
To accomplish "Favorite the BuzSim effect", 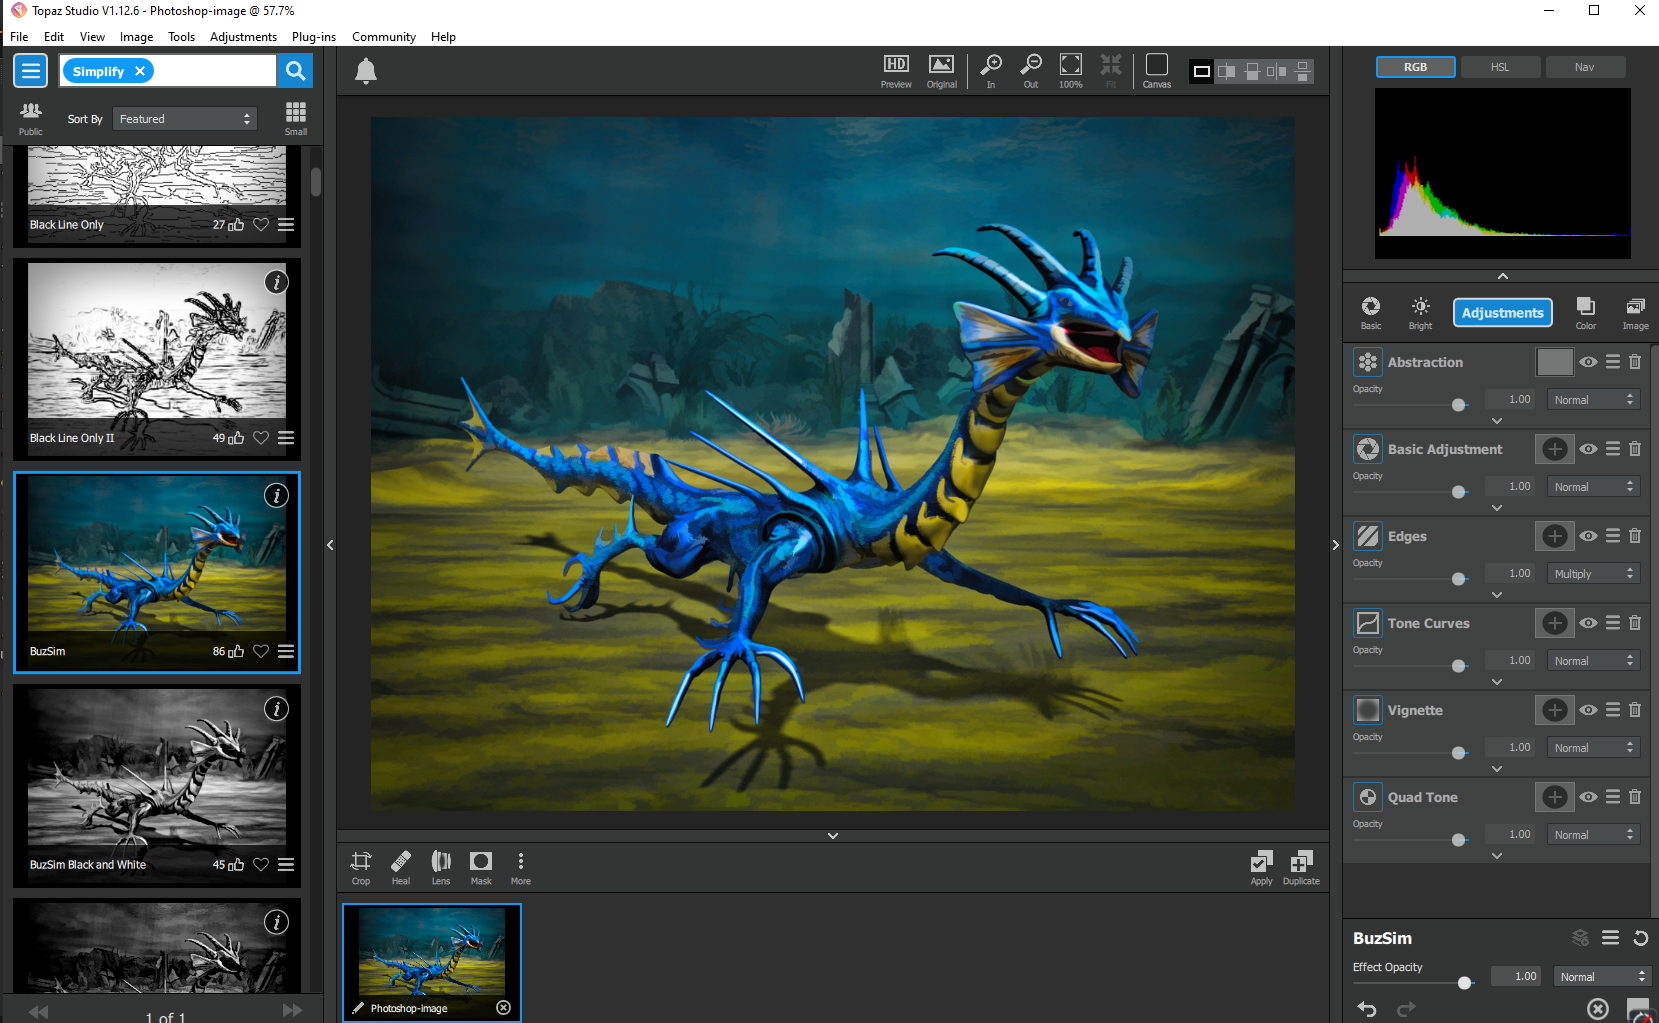I will coord(261,651).
